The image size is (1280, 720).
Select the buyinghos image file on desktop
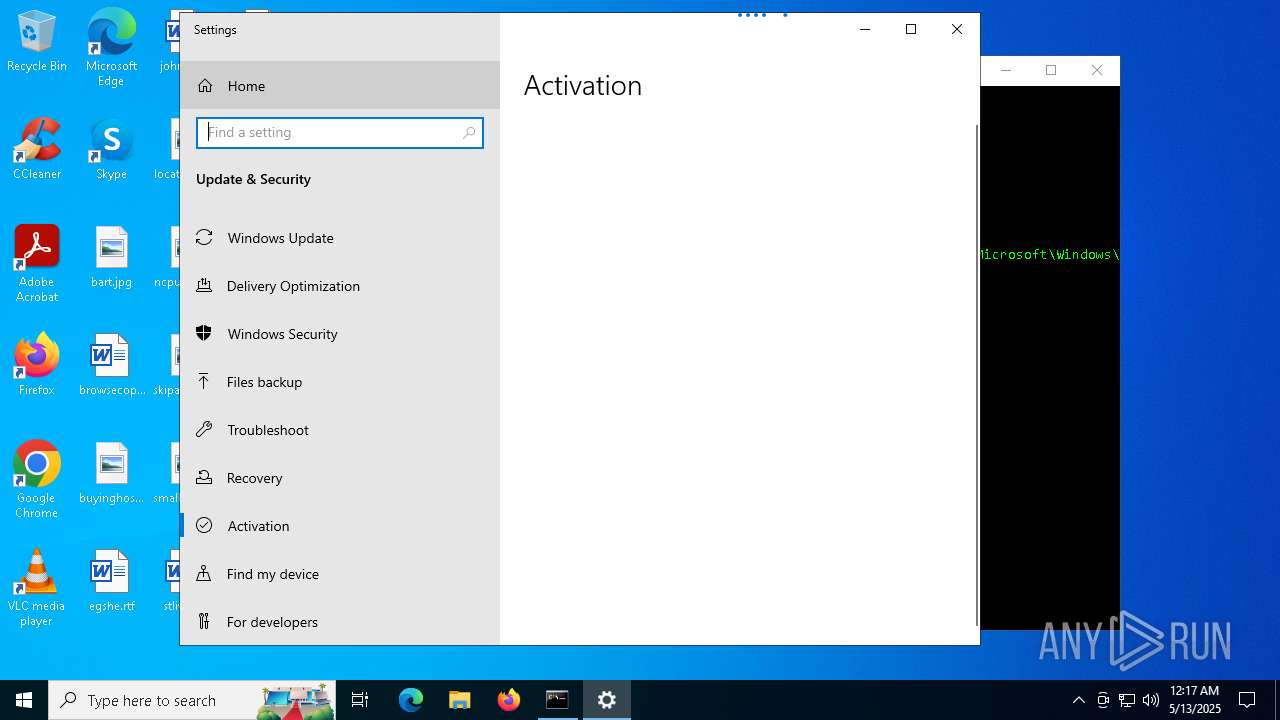(111, 473)
